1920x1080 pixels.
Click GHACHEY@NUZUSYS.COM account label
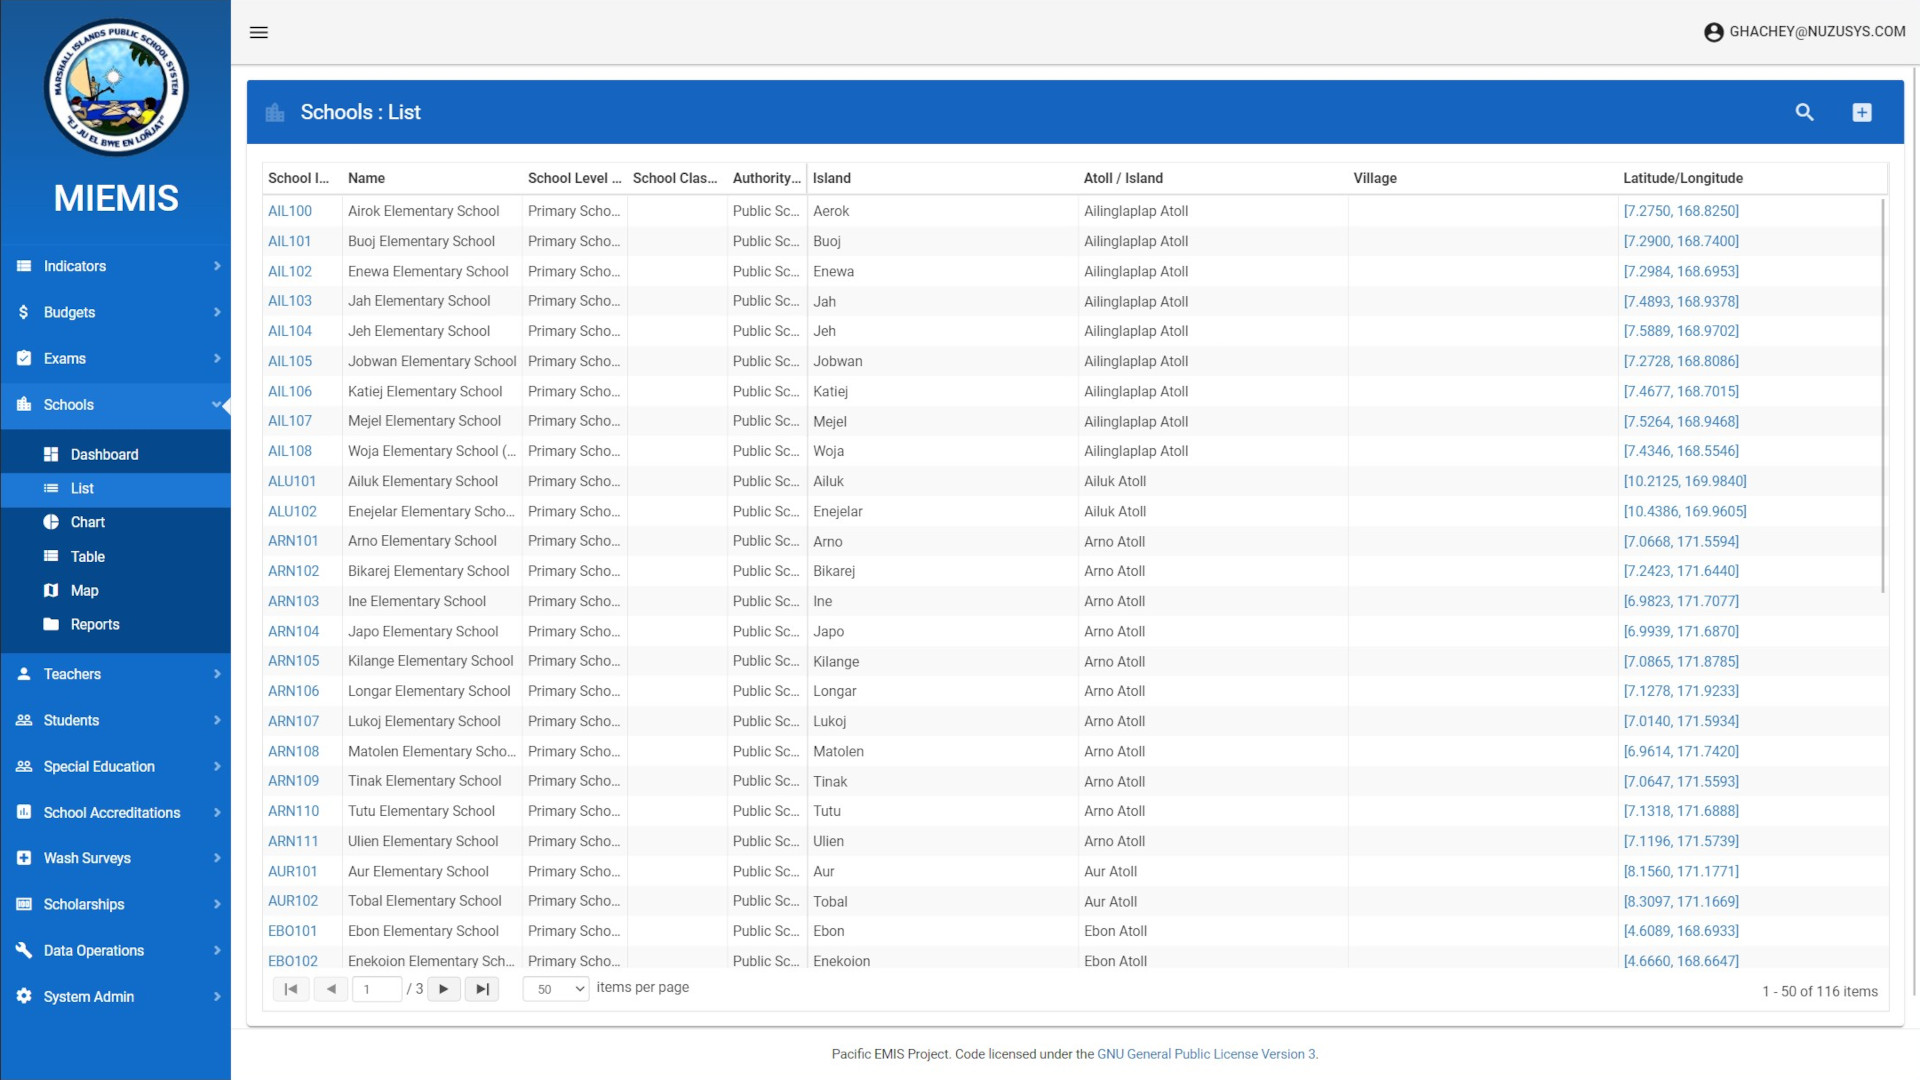[x=1817, y=32]
